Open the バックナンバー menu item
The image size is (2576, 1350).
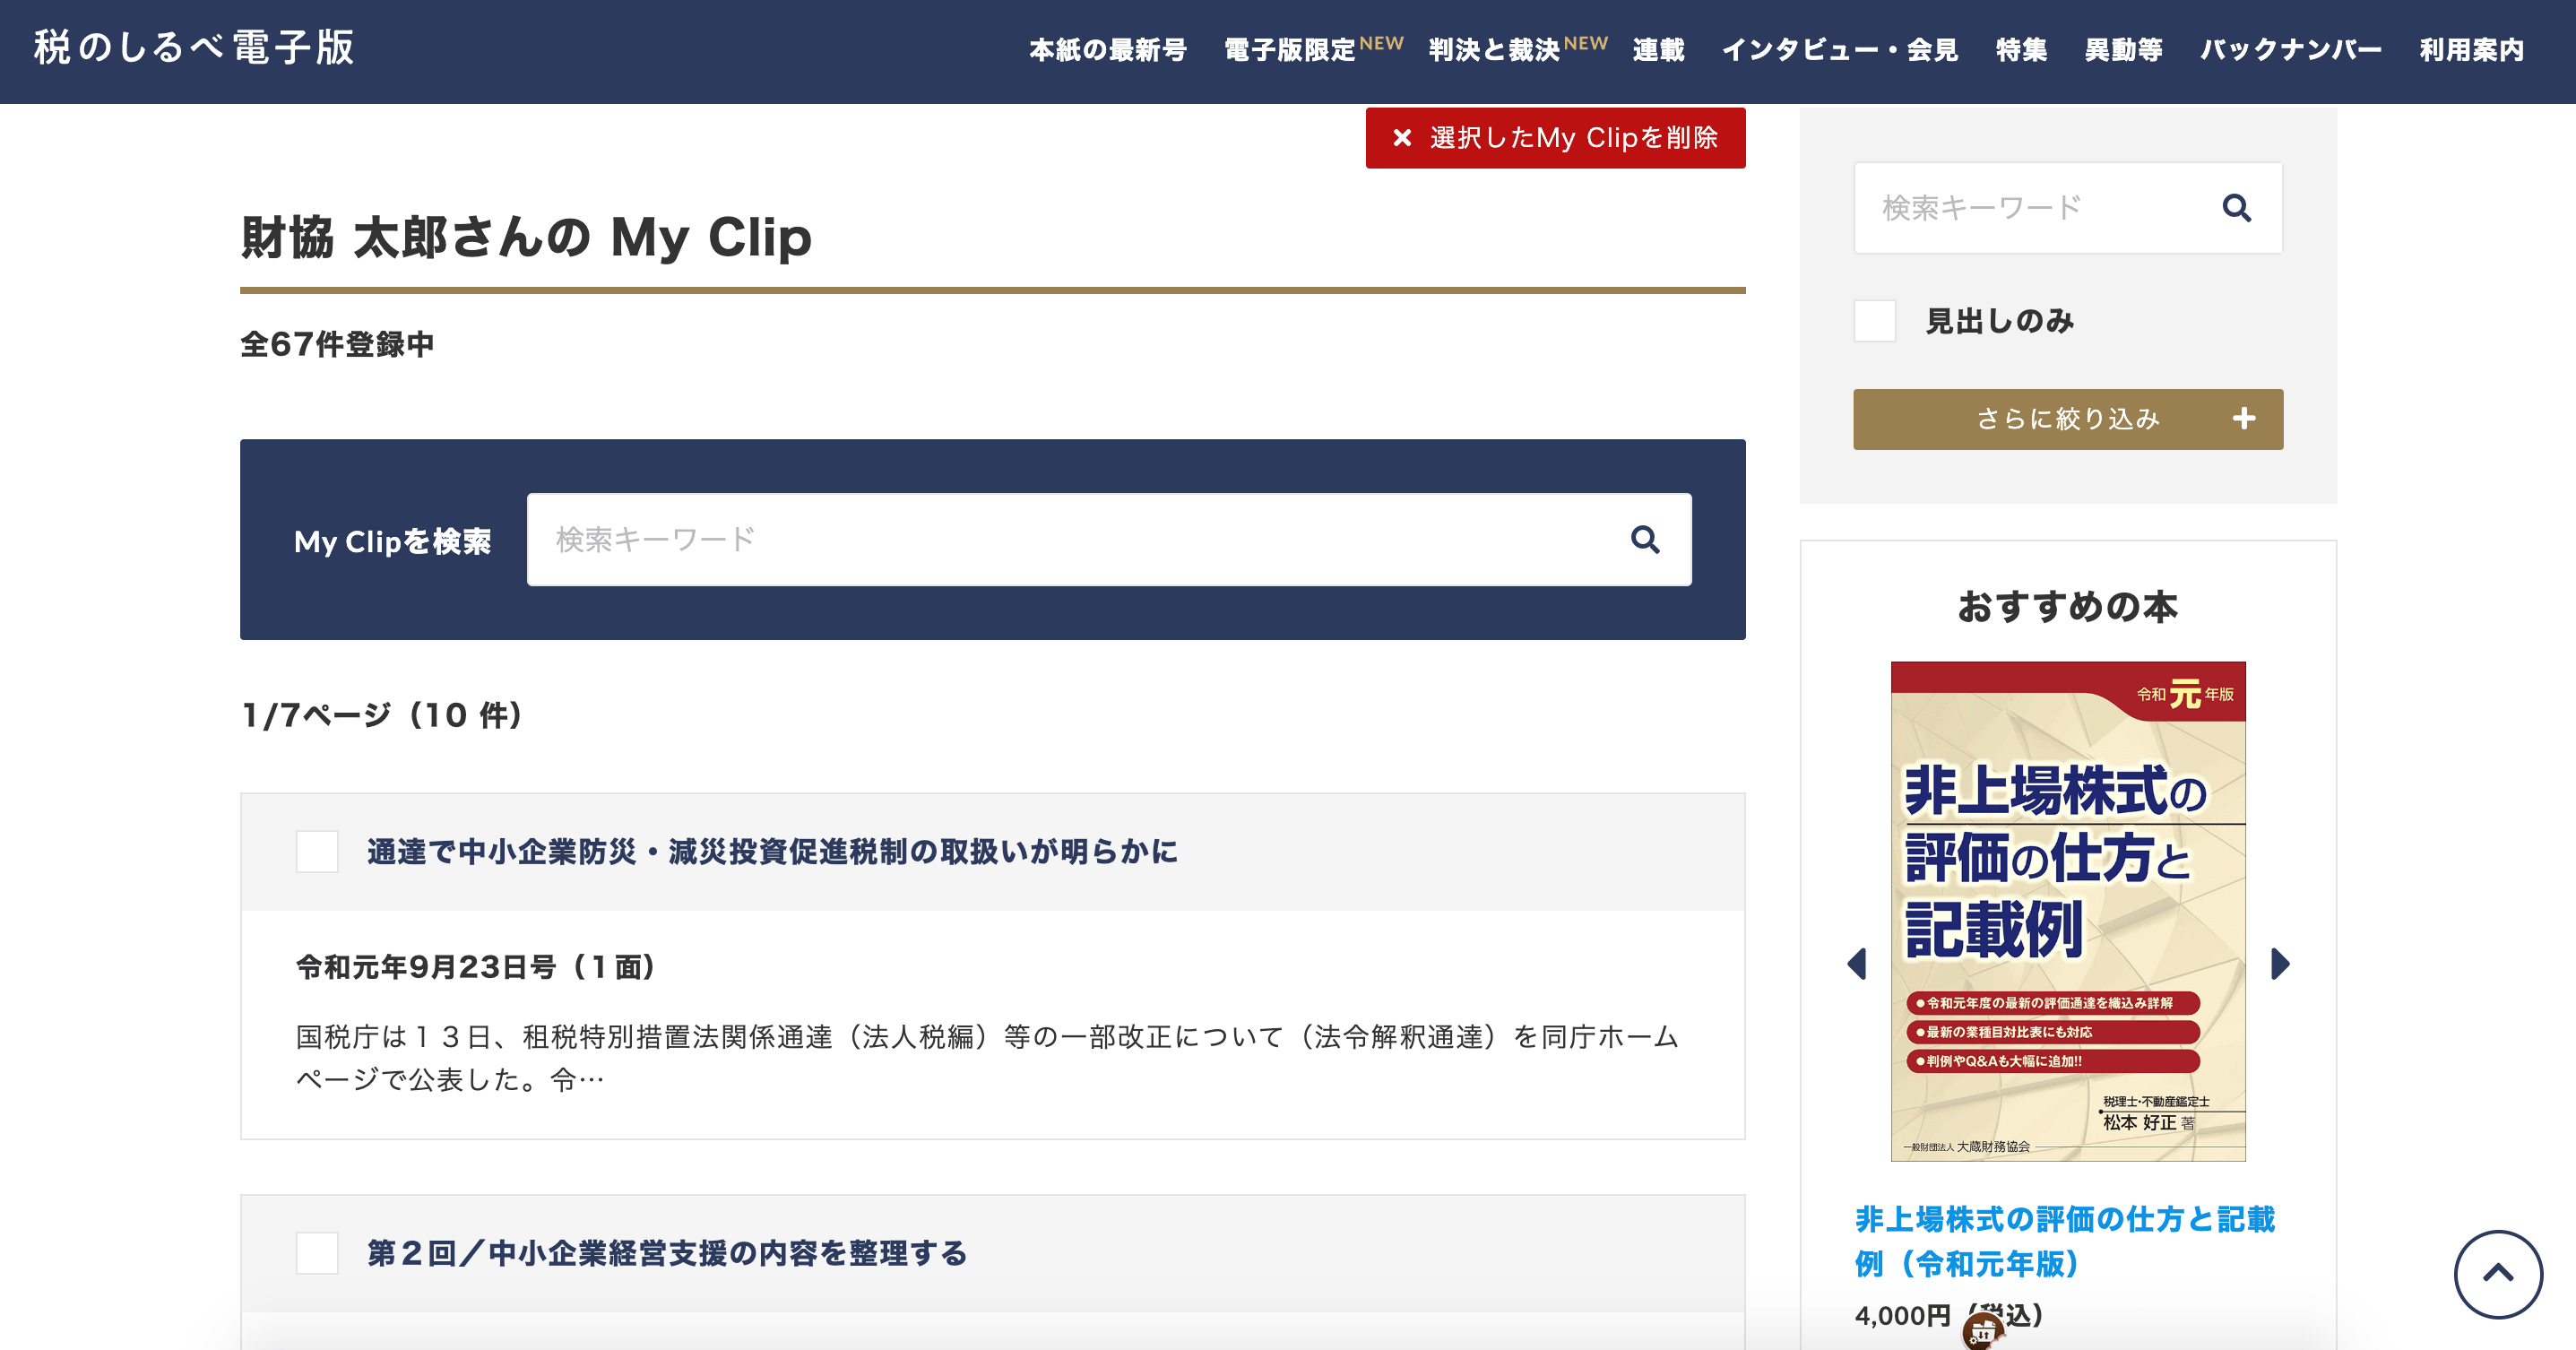pyautogui.click(x=2290, y=50)
